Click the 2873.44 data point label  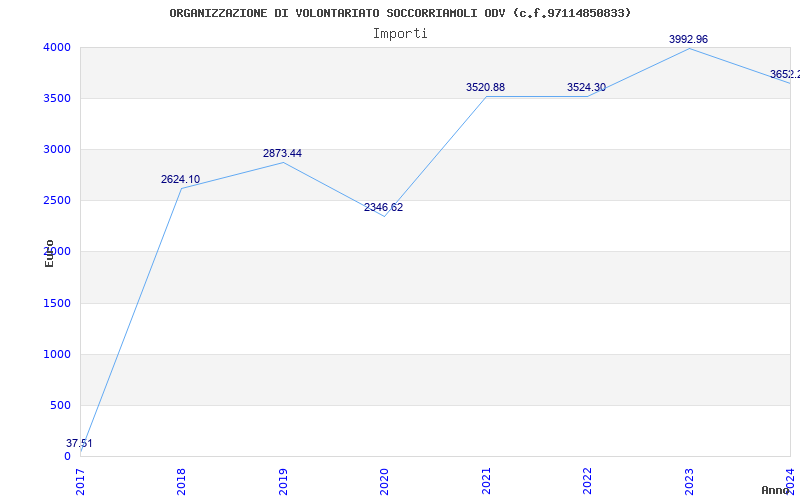pyautogui.click(x=282, y=153)
